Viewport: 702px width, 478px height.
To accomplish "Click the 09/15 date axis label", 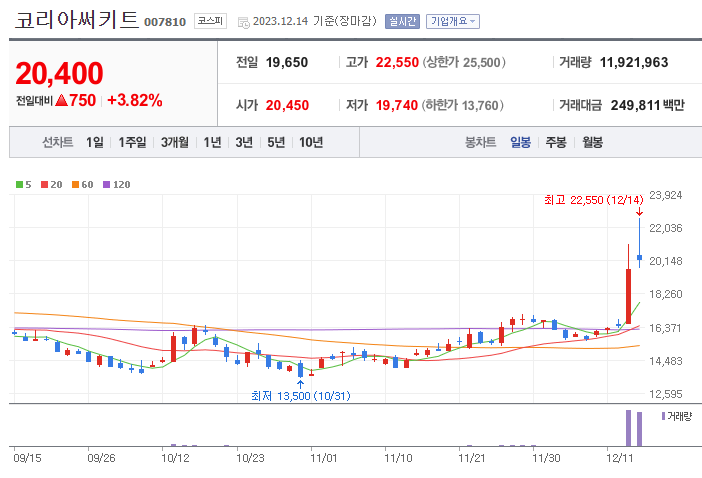I will click(x=27, y=458).
